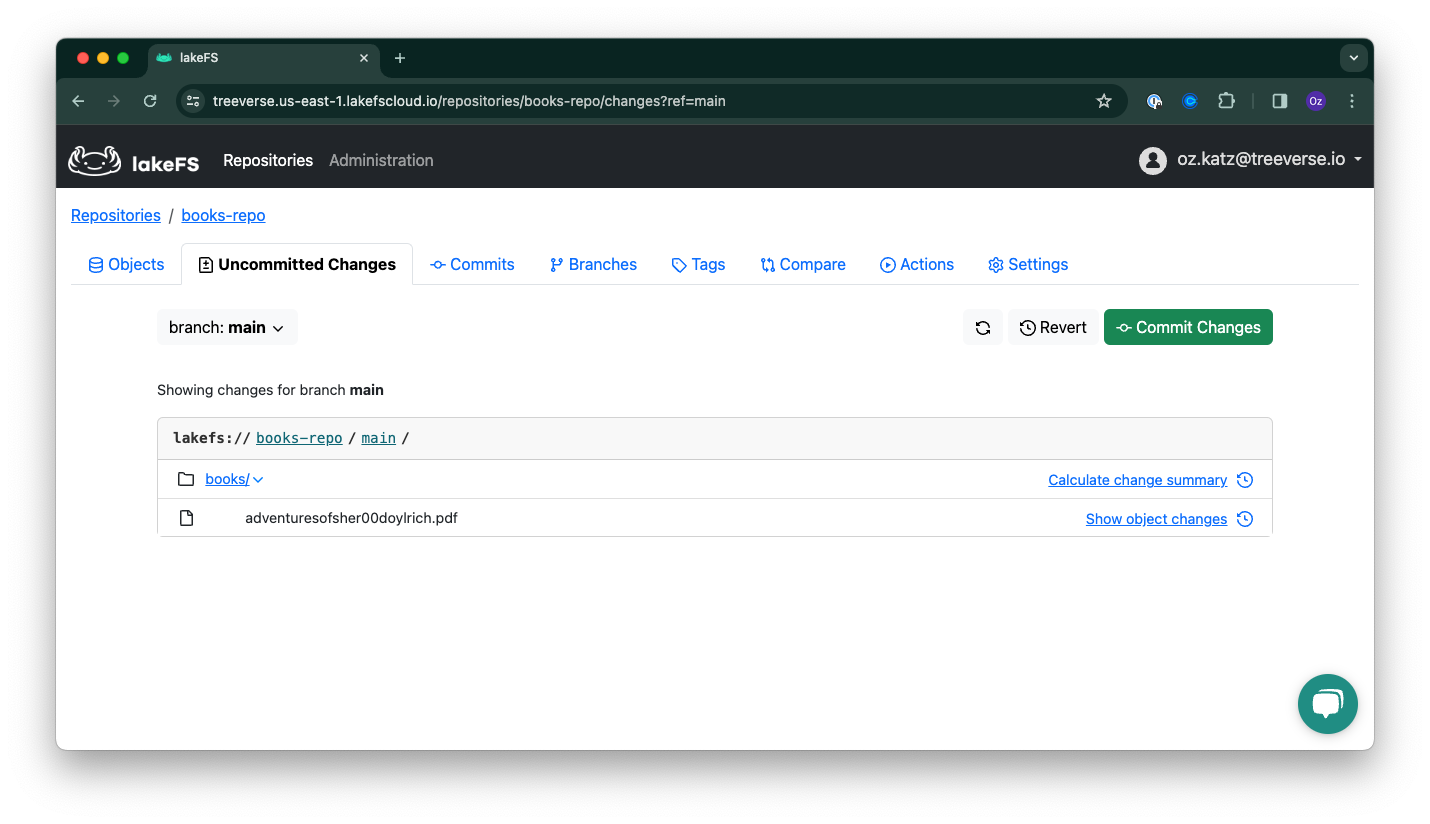Go forward in browser history
The height and width of the screenshot is (824, 1430).
click(x=114, y=101)
